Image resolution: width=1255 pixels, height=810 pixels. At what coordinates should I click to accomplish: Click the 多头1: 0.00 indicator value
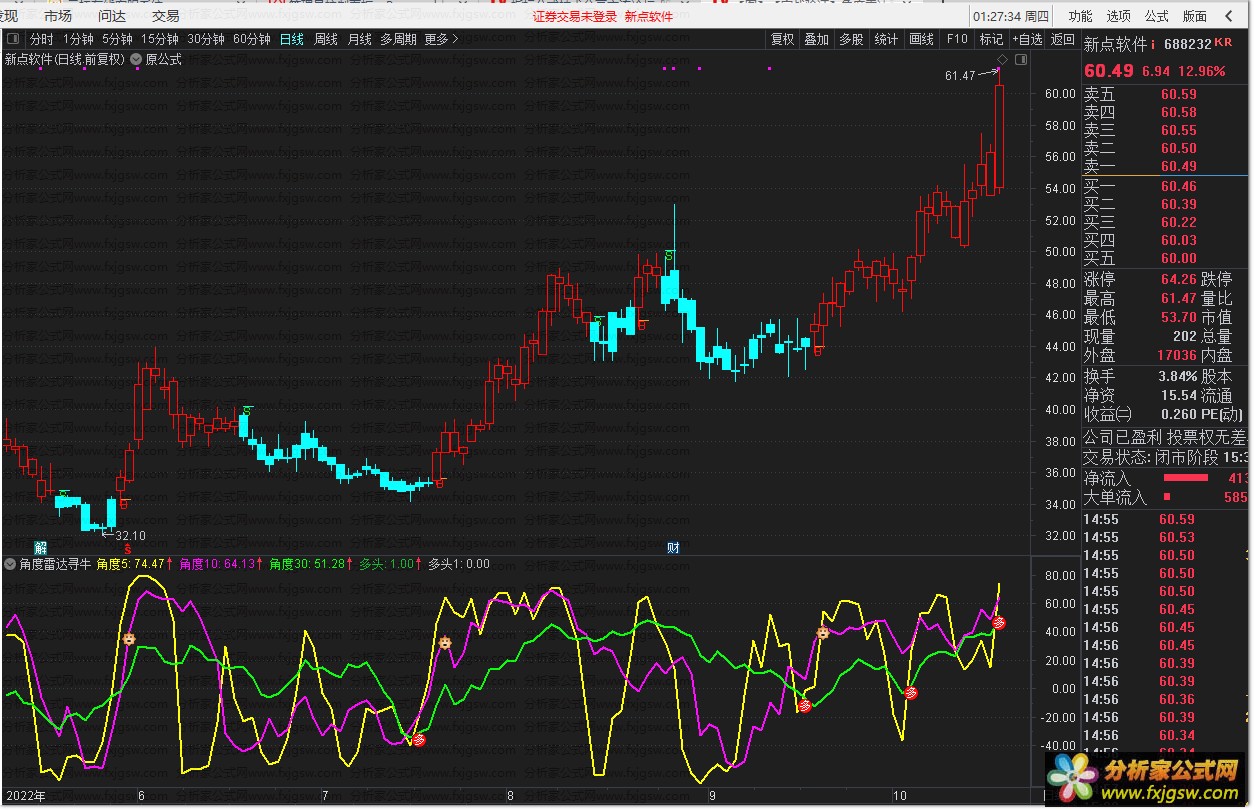(x=458, y=564)
